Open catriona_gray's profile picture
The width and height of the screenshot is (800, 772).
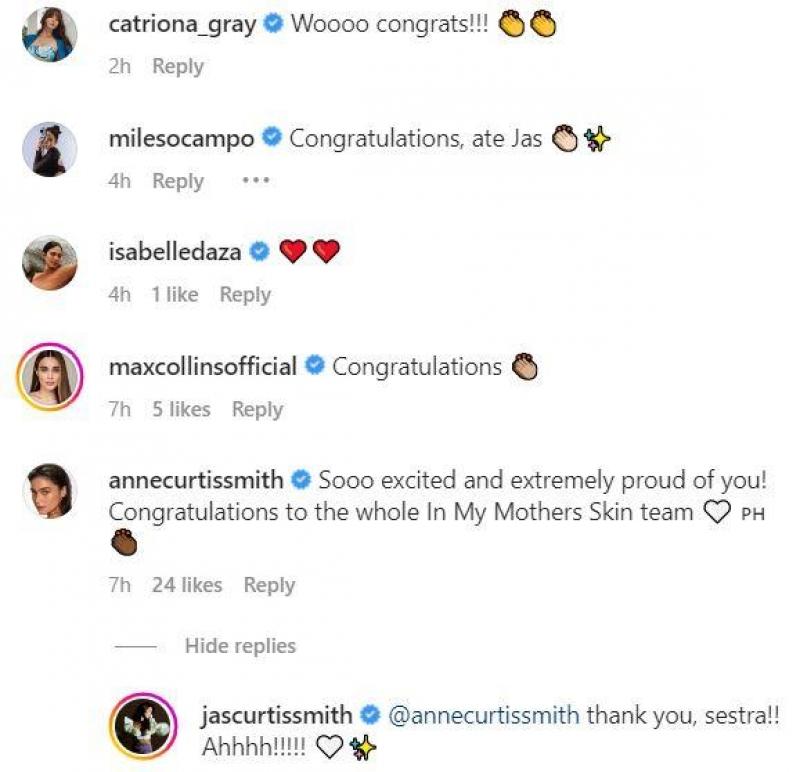click(x=49, y=35)
